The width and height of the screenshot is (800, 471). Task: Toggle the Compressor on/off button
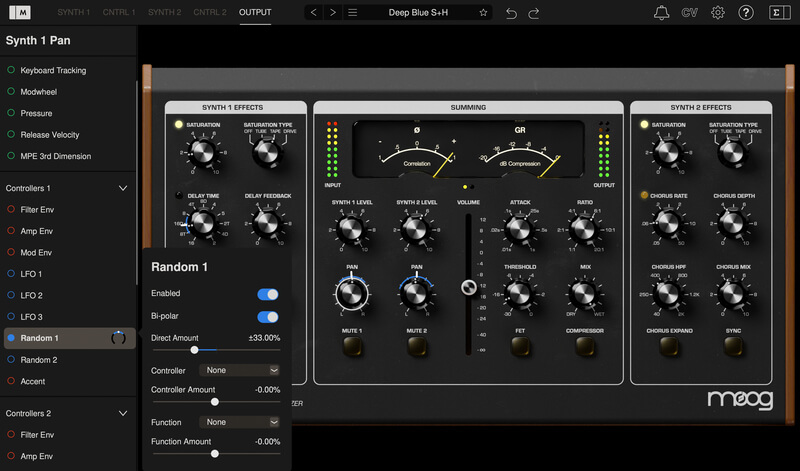tap(585, 346)
